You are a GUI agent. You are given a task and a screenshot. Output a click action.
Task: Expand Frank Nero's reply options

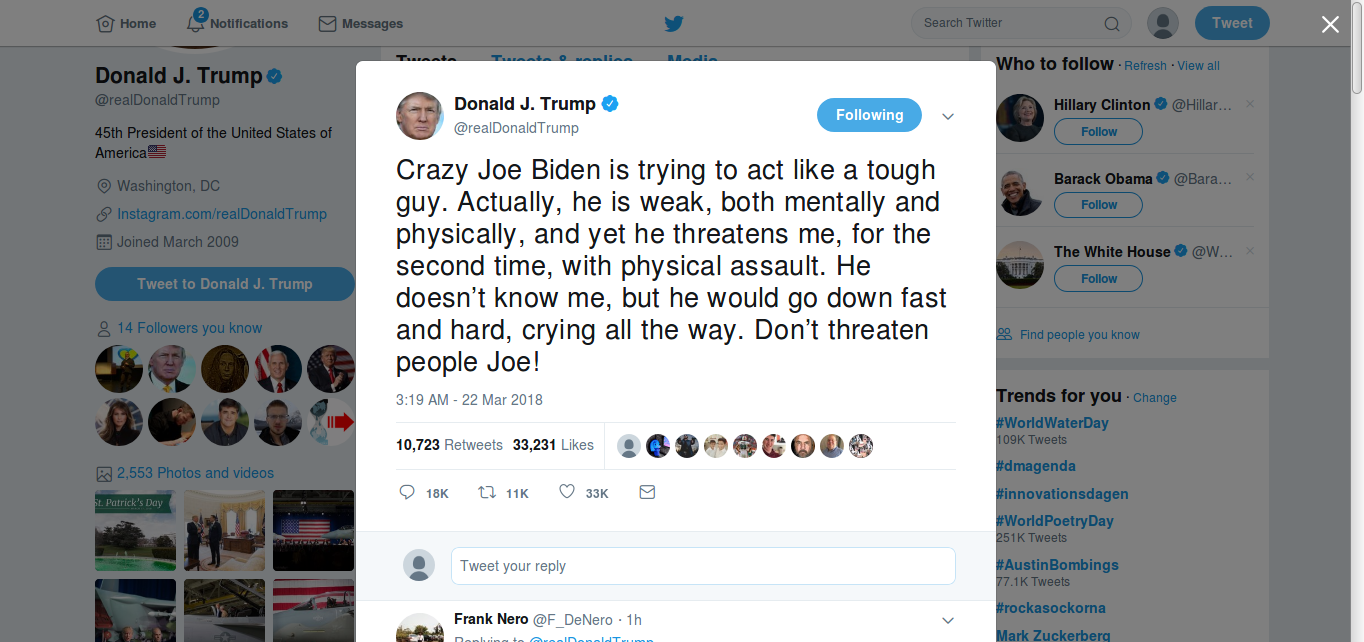947,619
